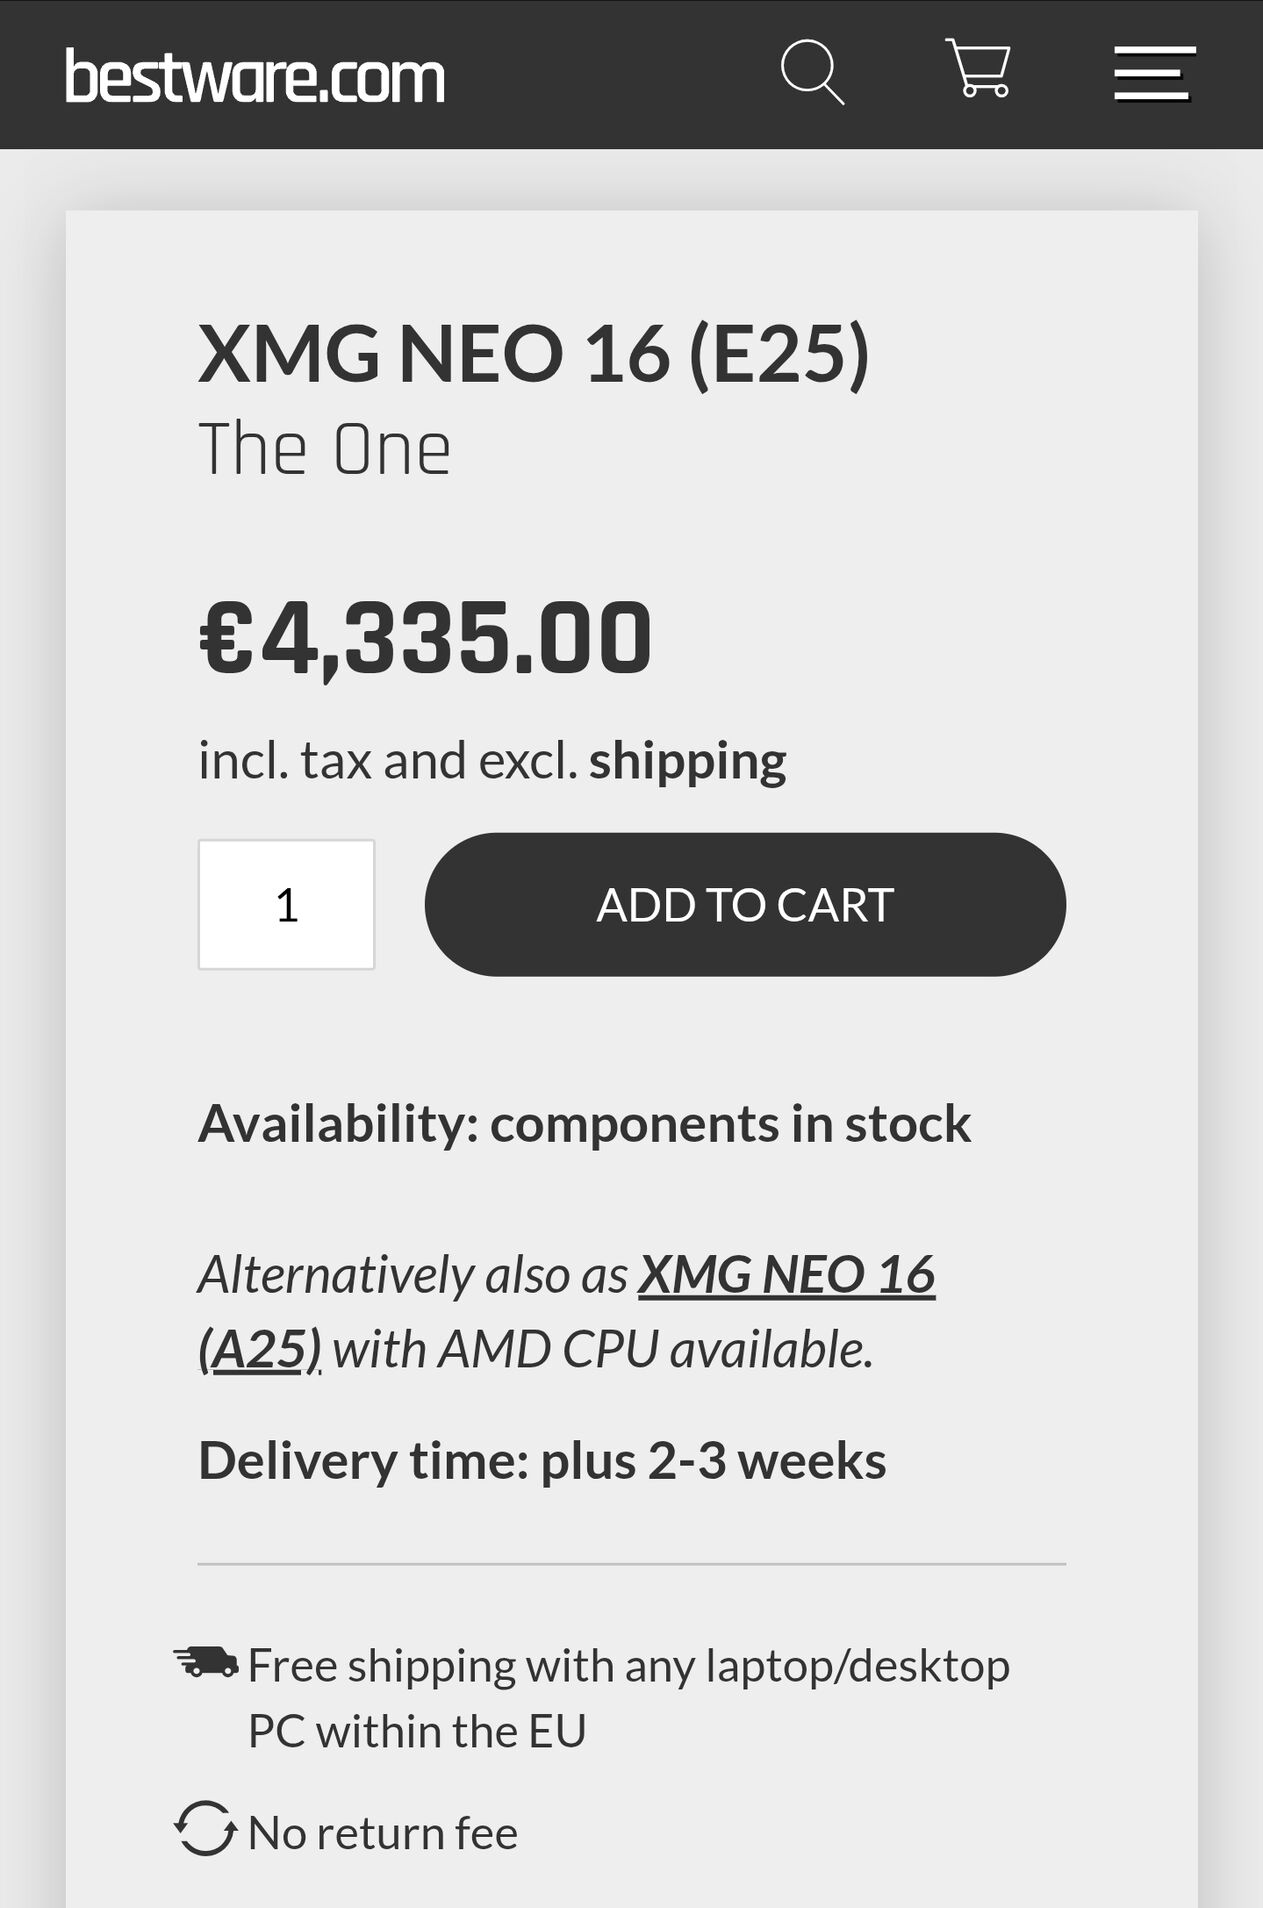
Task: Go to the bestware.com home logo
Action: pyautogui.click(x=255, y=77)
